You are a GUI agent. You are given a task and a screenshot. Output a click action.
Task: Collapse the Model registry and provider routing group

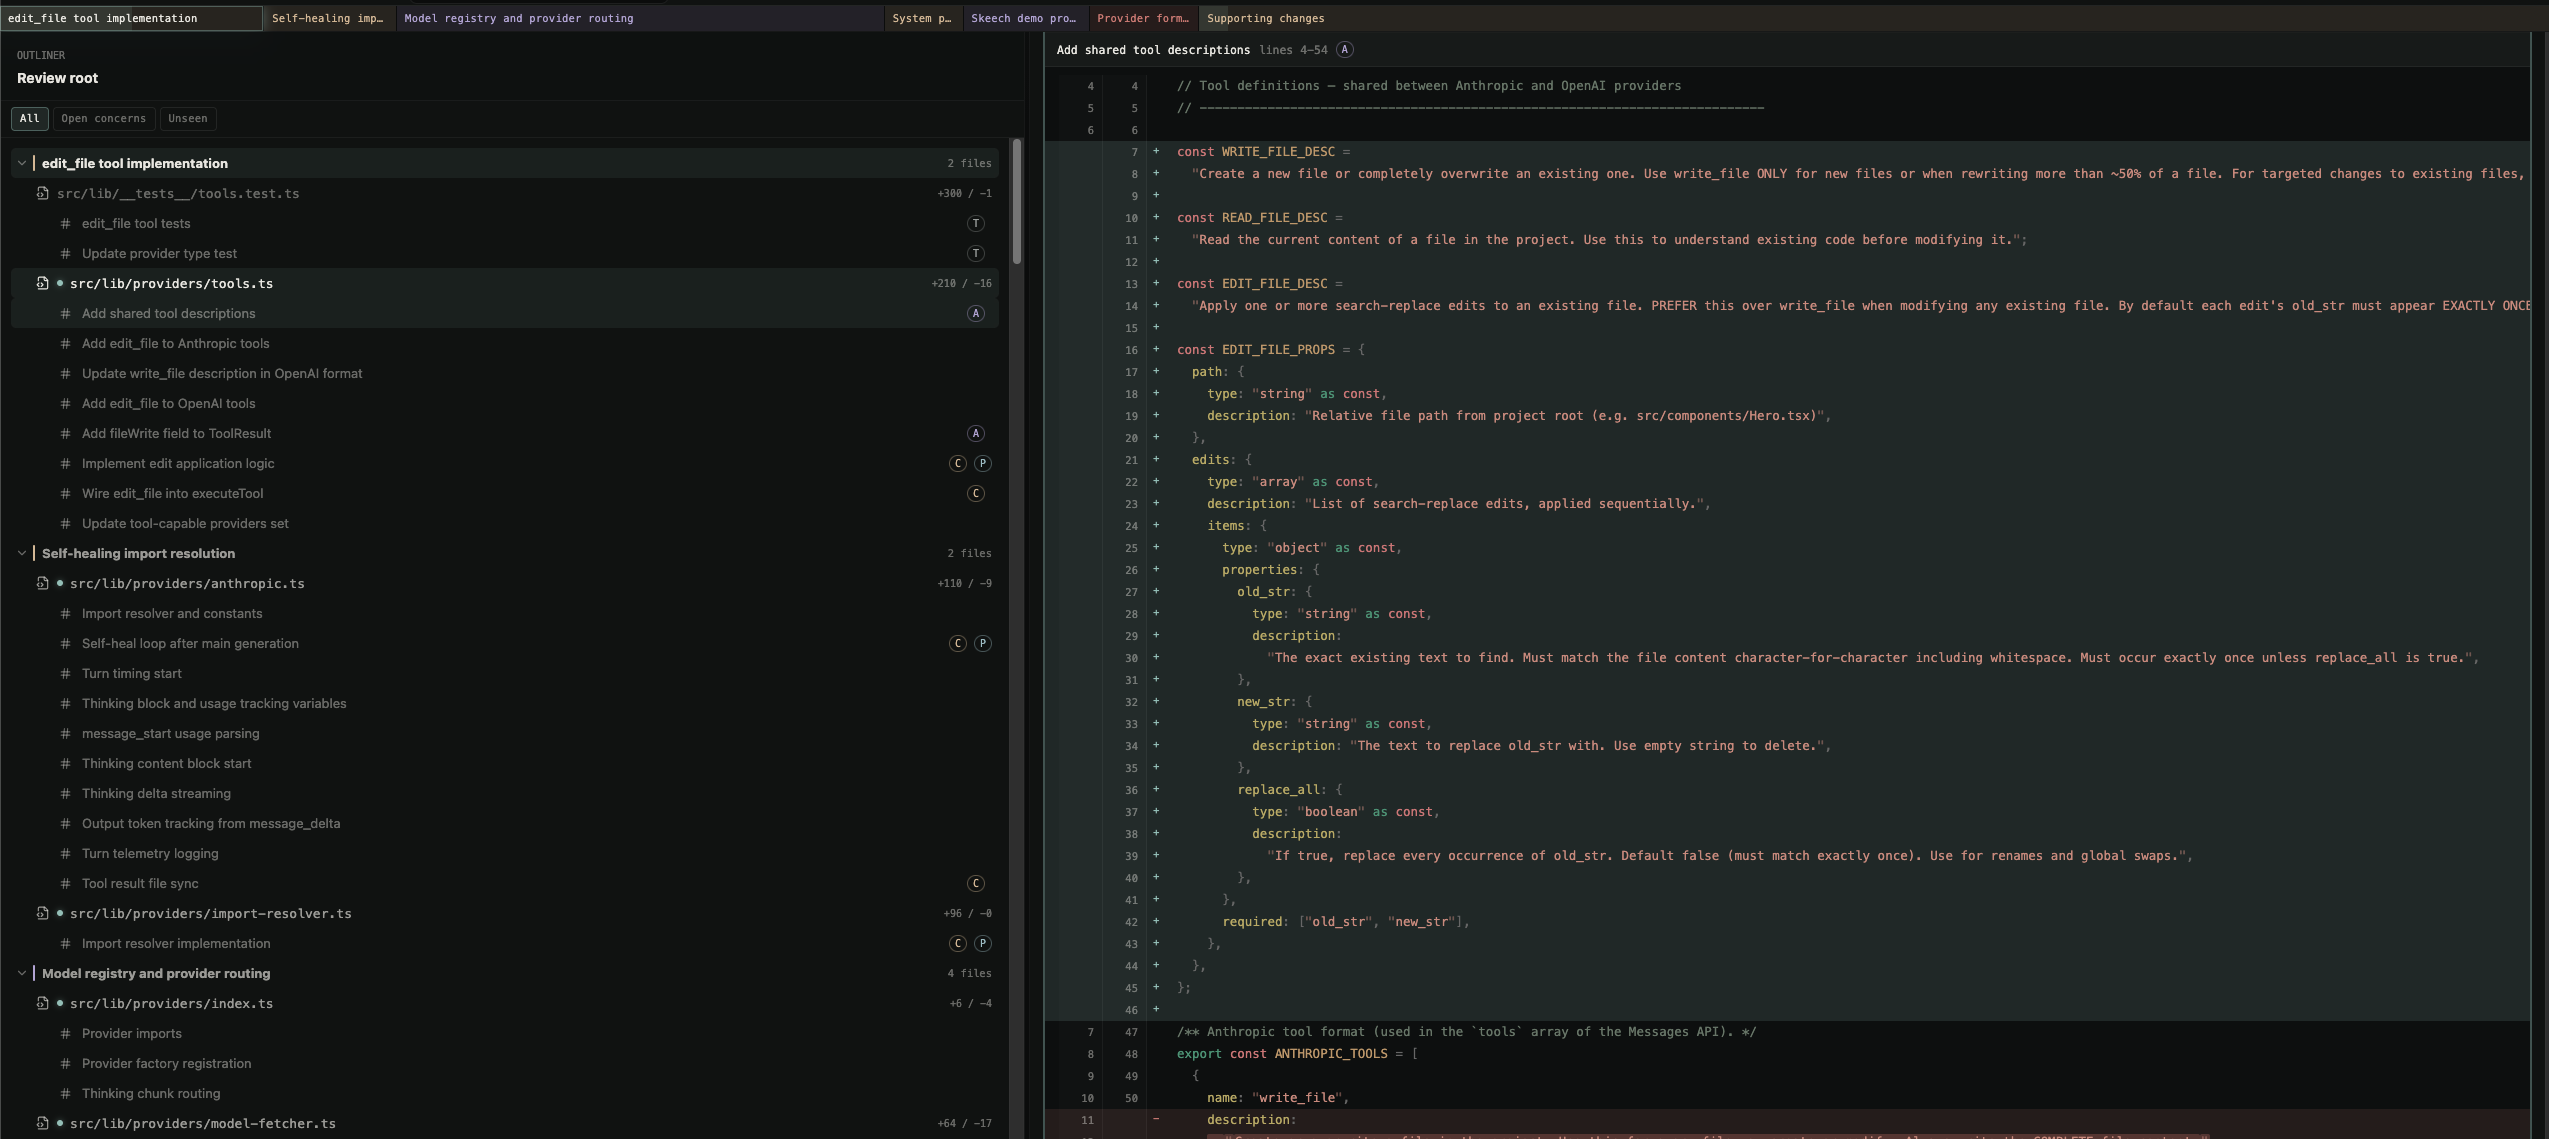22,973
